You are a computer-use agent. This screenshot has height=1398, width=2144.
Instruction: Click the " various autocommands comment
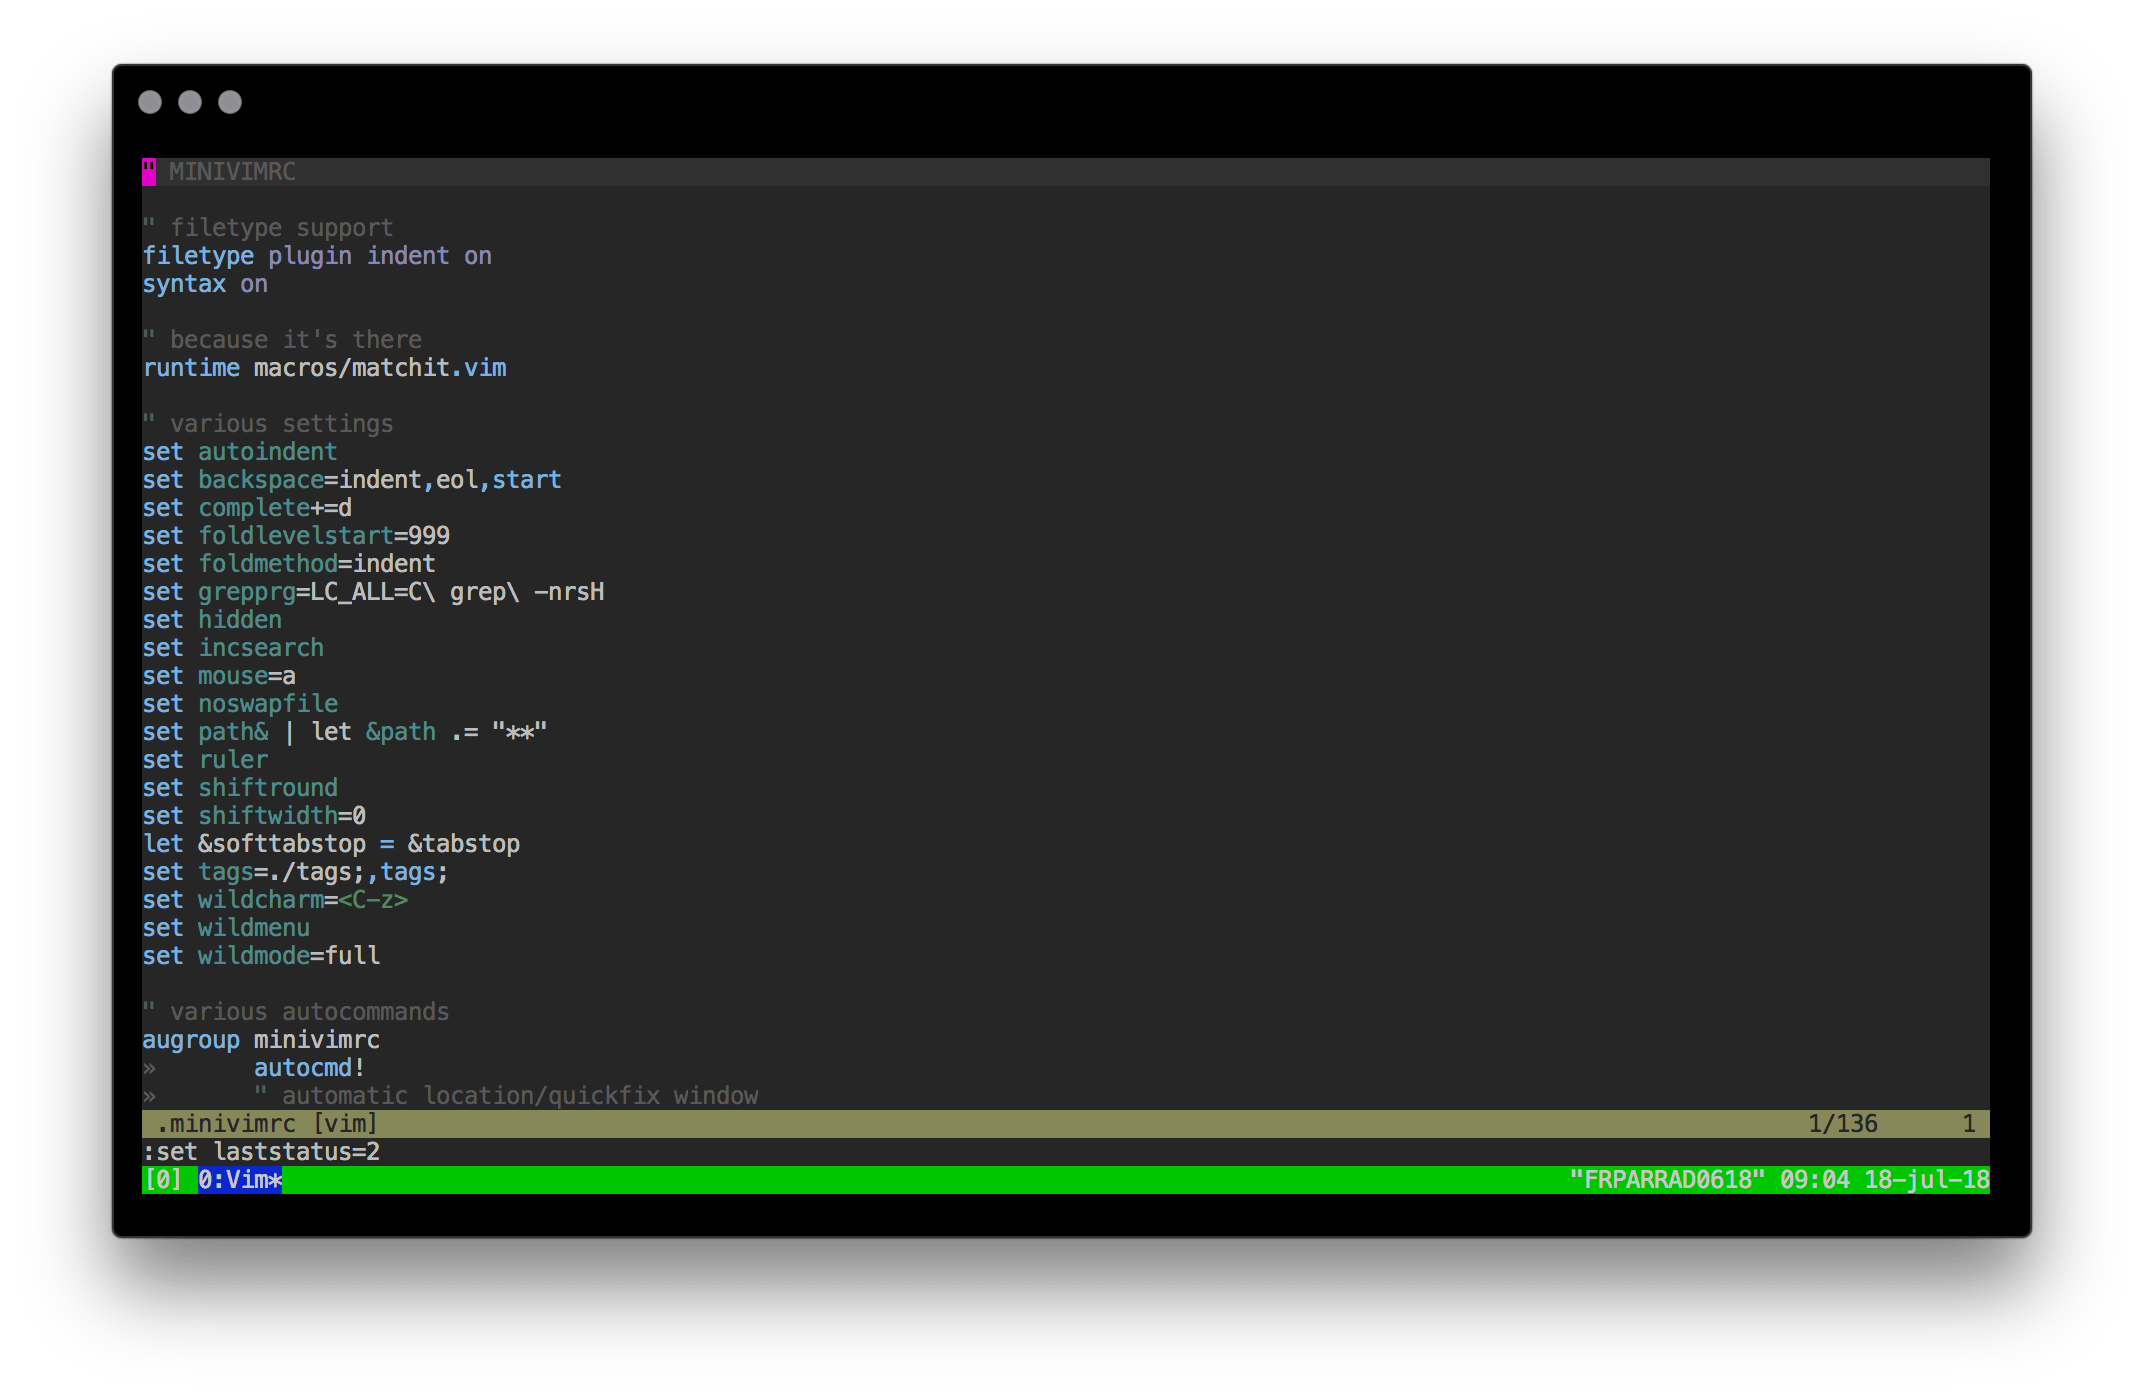tap(296, 1012)
